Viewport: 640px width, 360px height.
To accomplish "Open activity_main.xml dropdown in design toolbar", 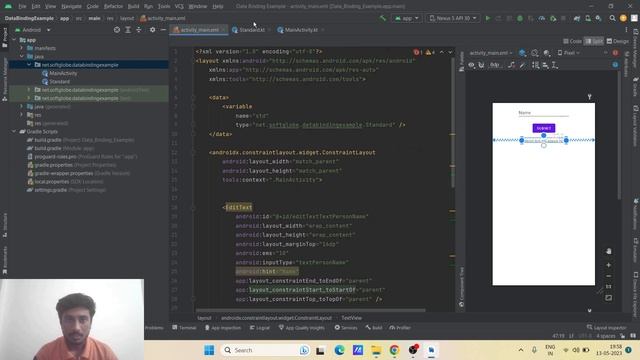I will [491, 53].
